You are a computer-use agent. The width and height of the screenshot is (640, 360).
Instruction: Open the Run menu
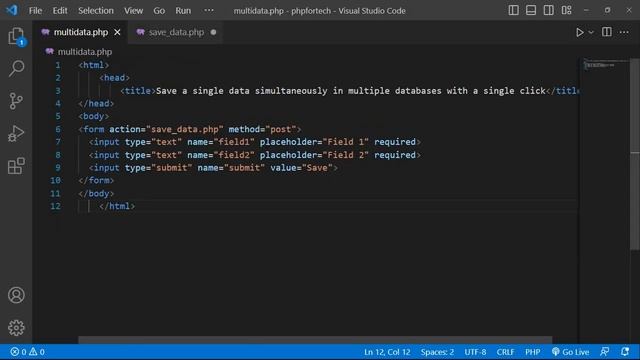click(183, 11)
